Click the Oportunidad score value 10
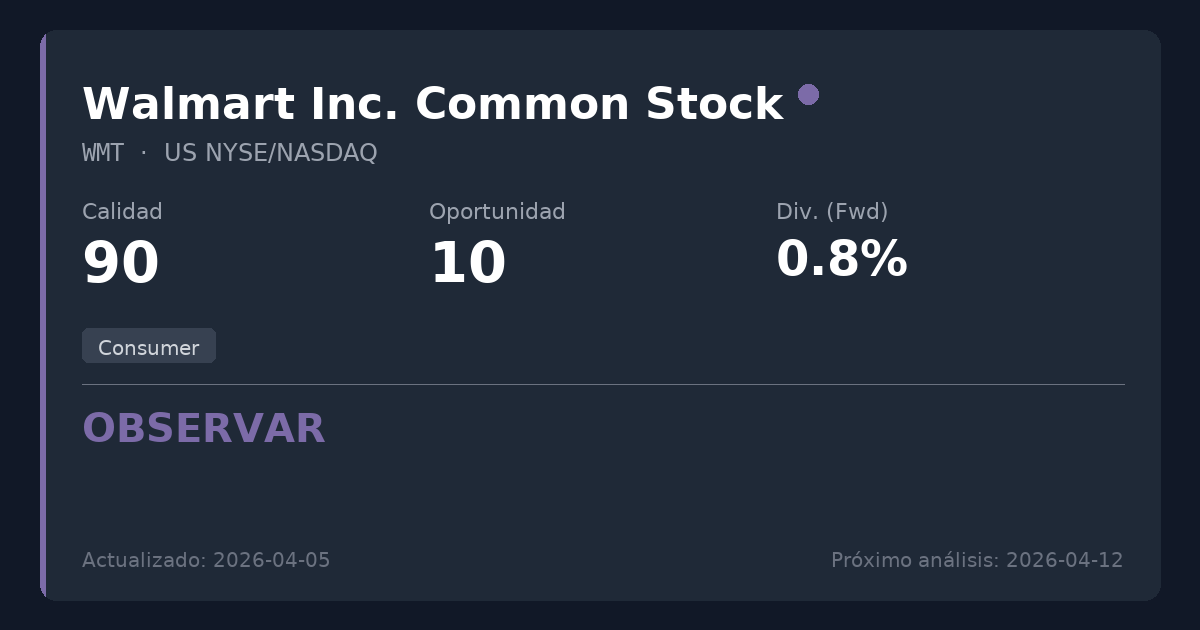Viewport: 1200px width, 630px height. point(467,264)
